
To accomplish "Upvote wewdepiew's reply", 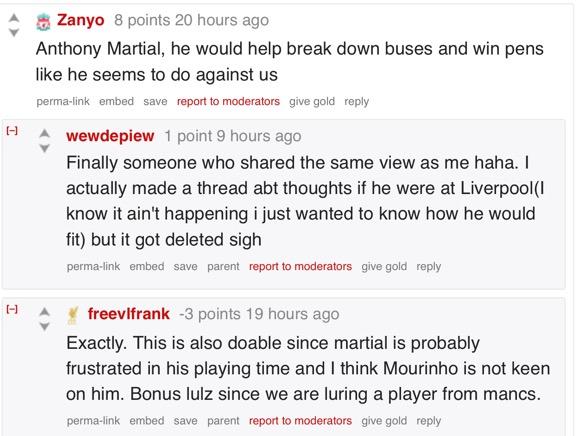I will 44,133.
